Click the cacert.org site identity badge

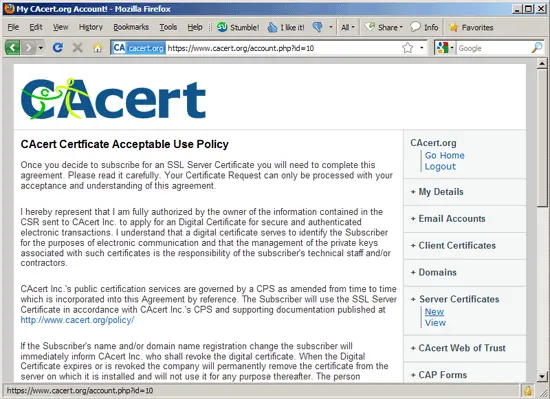[139, 48]
